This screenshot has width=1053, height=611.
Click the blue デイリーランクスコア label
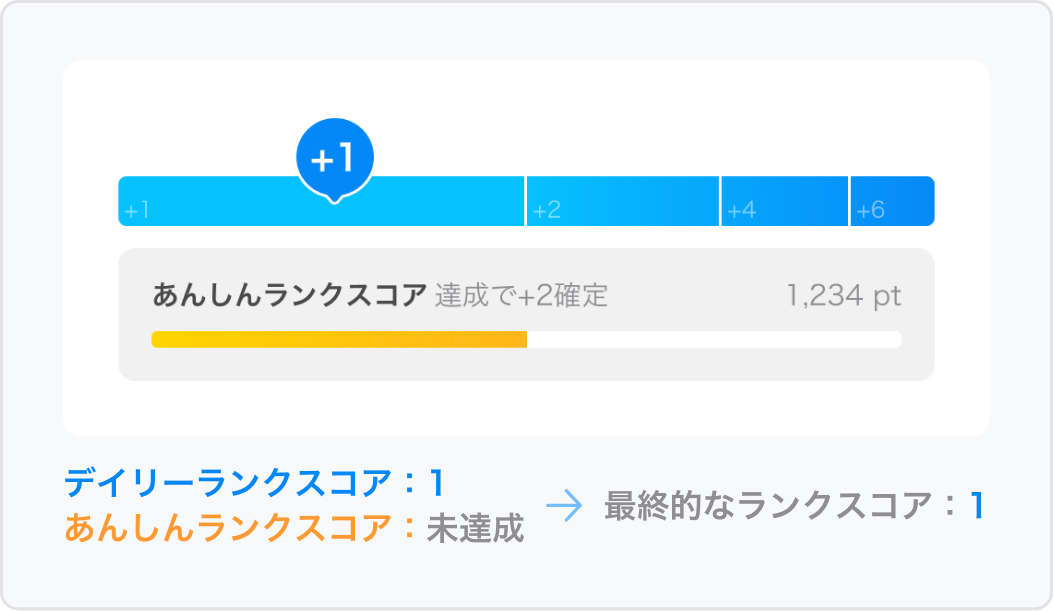pyautogui.click(x=229, y=484)
